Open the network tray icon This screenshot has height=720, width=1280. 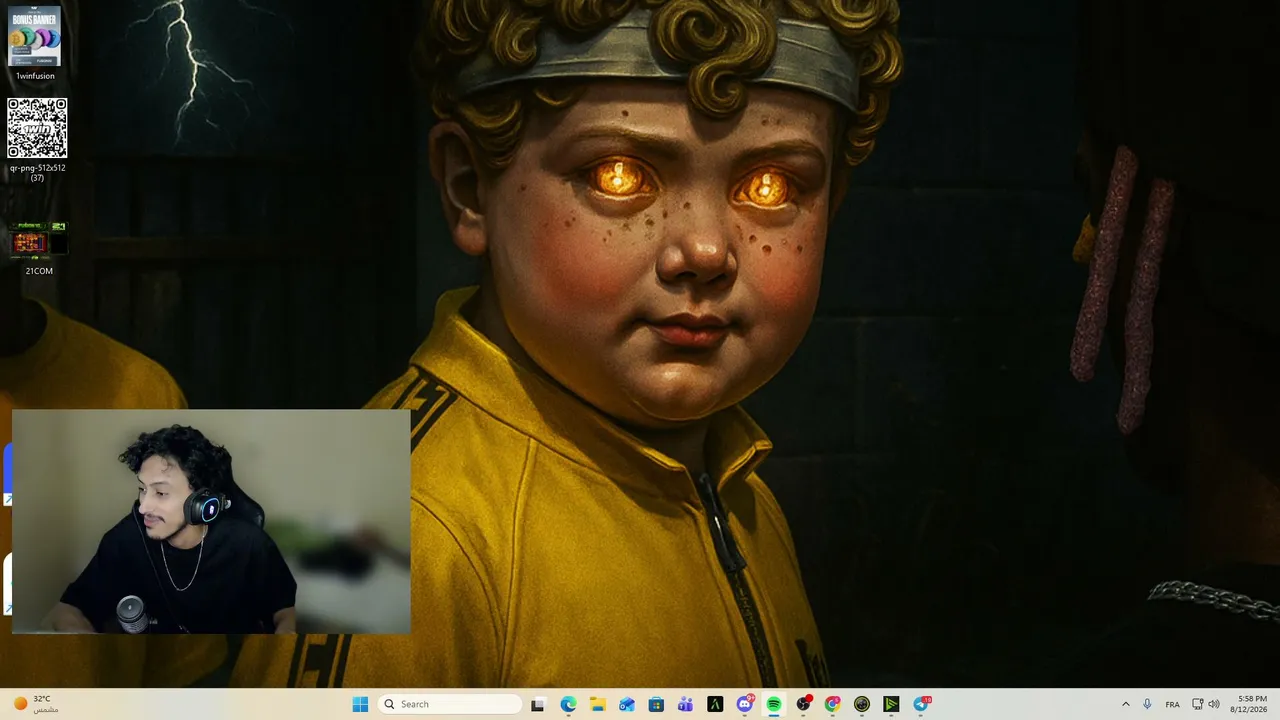point(1198,704)
